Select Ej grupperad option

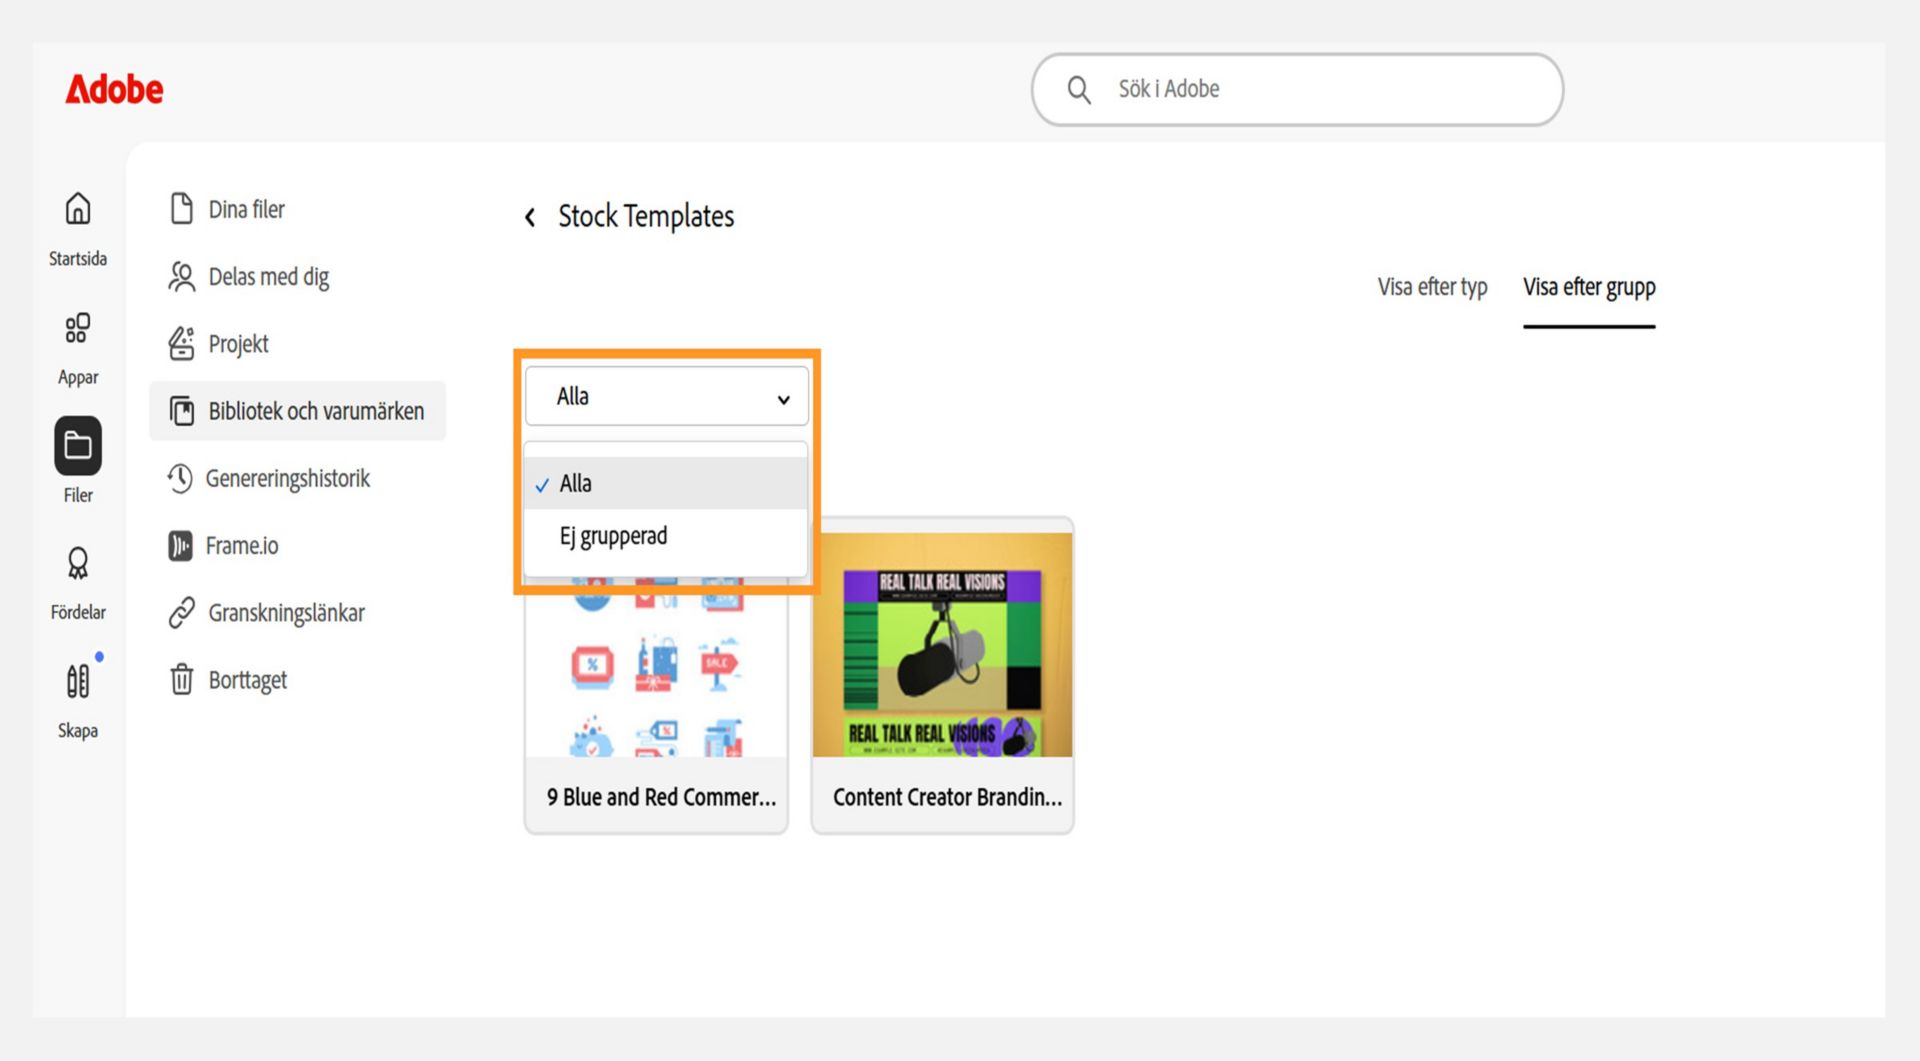tap(666, 537)
